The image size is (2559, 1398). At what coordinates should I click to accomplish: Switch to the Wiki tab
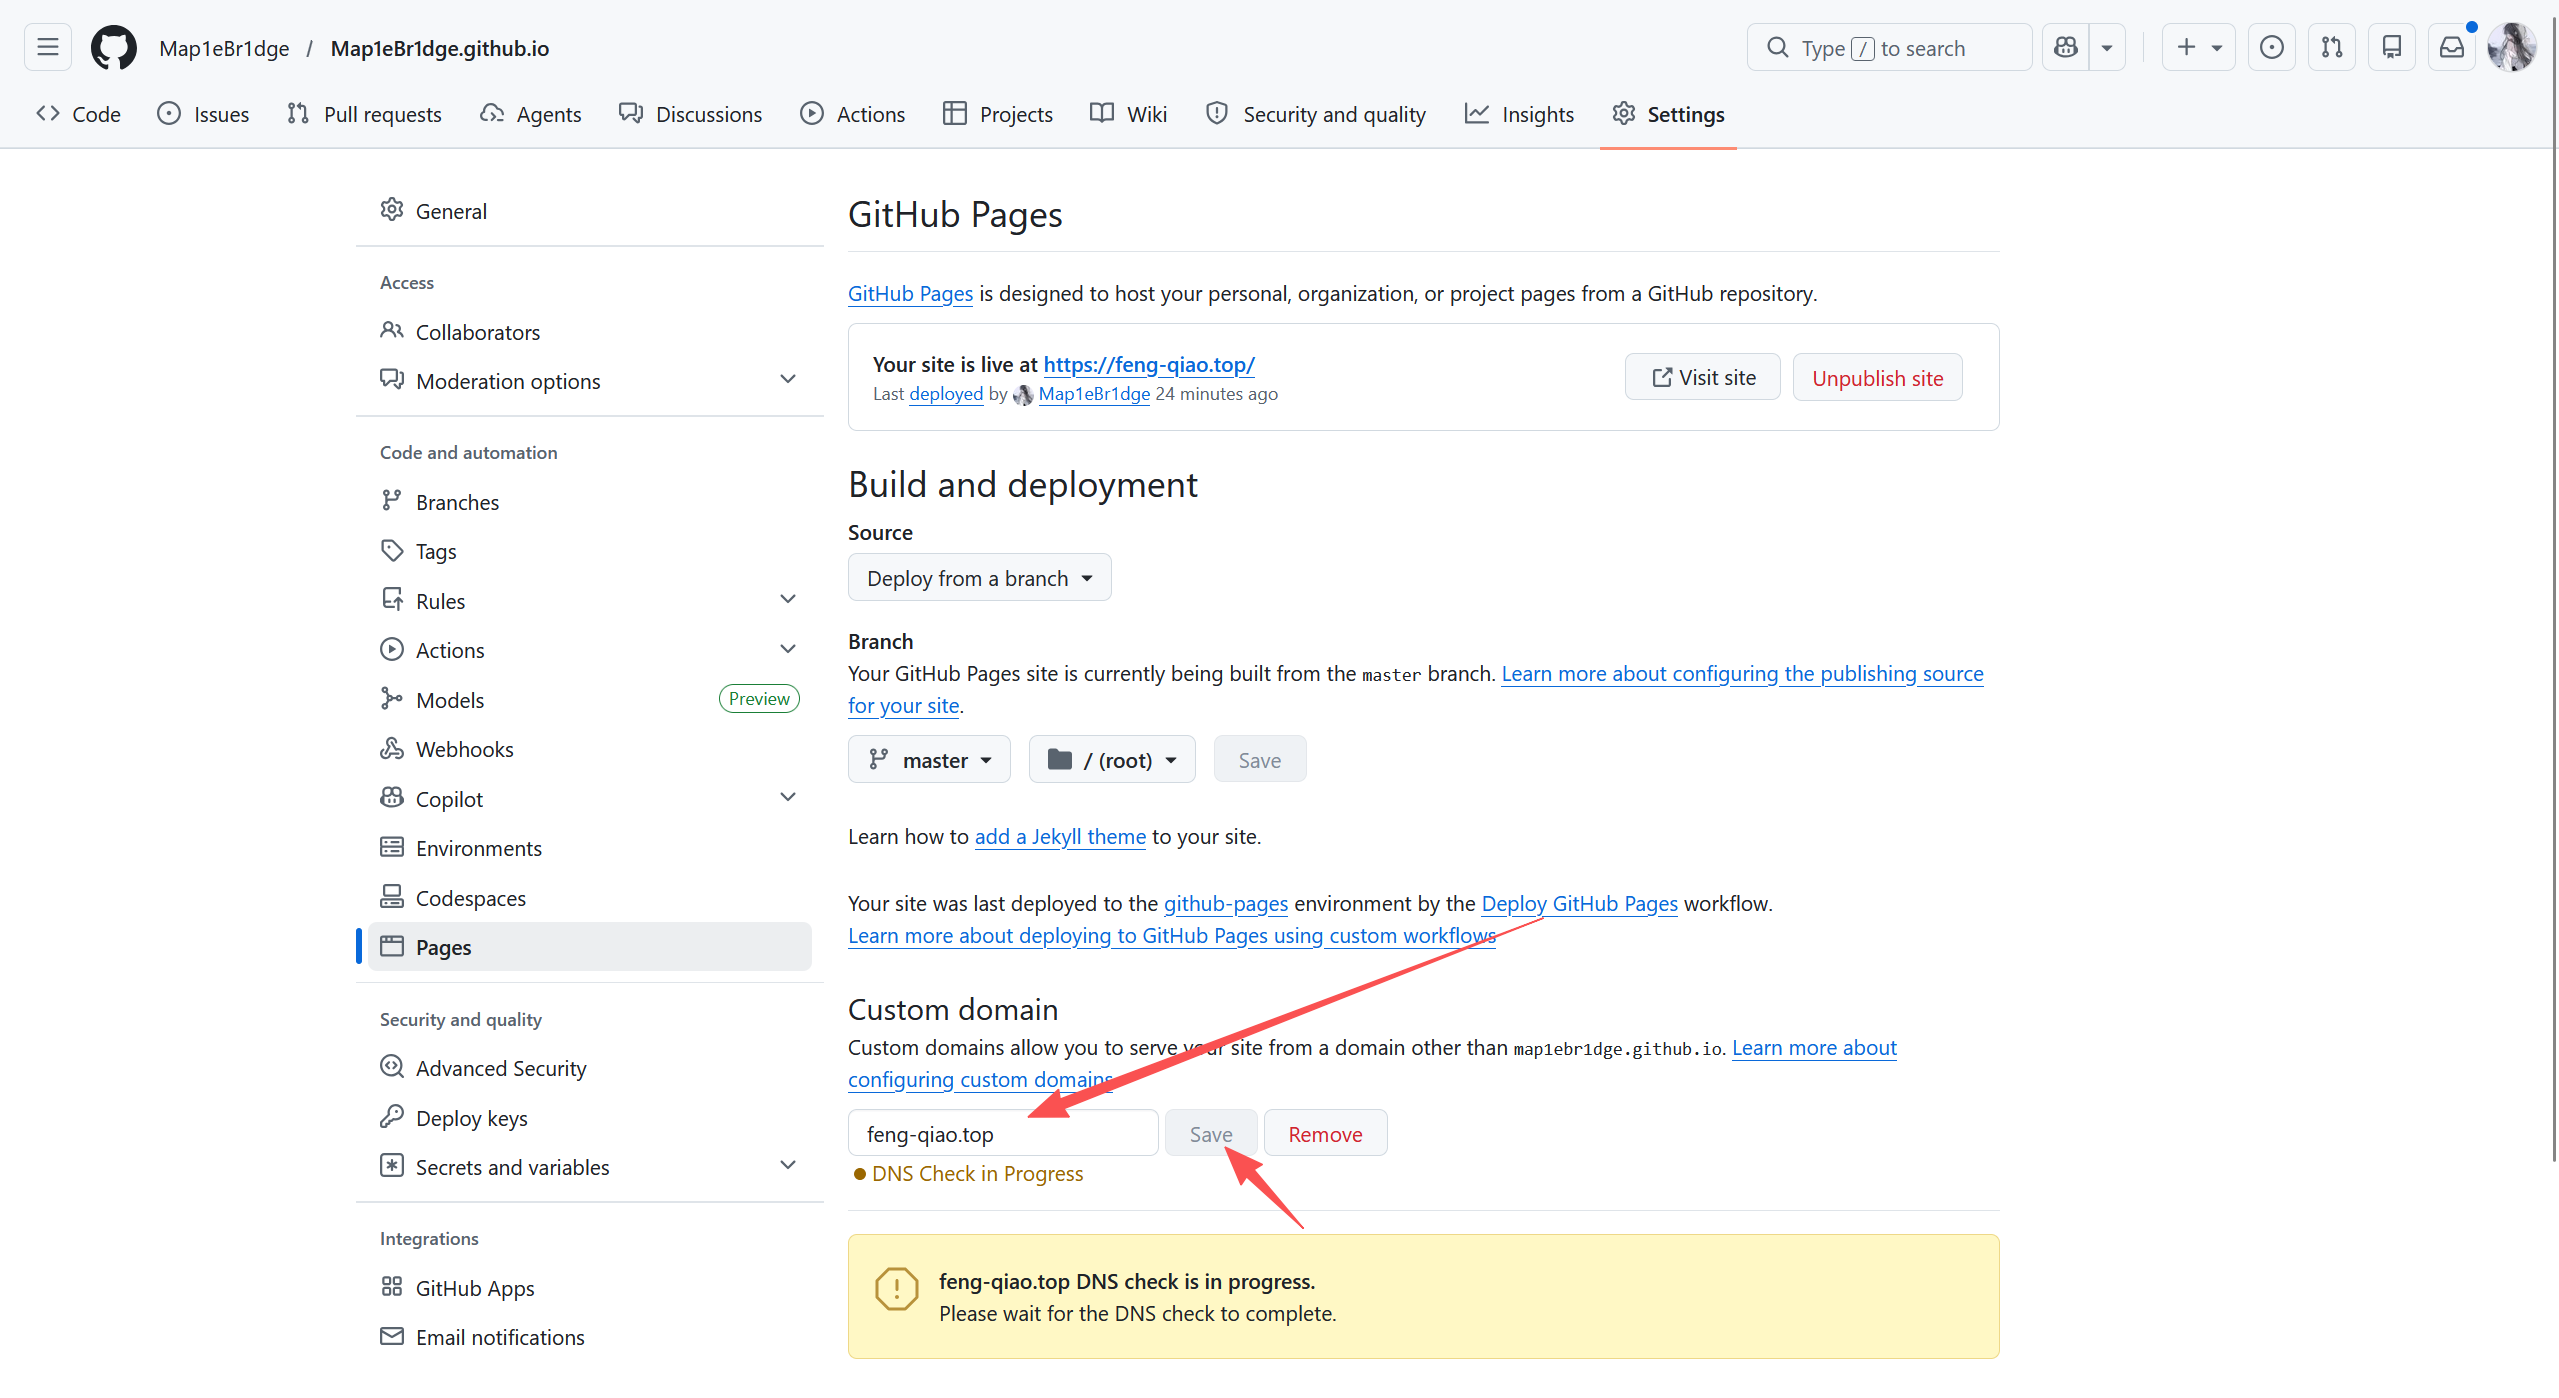pos(1128,114)
